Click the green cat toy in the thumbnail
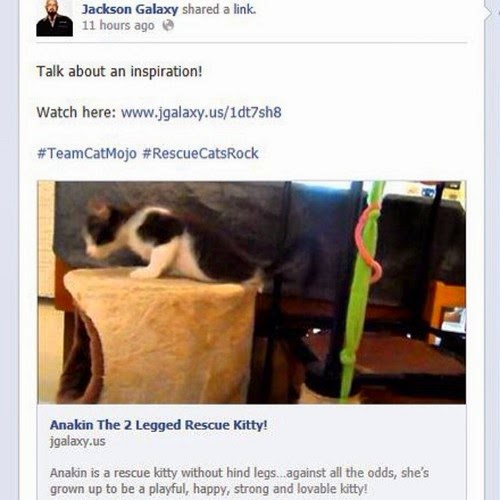 click(358, 292)
